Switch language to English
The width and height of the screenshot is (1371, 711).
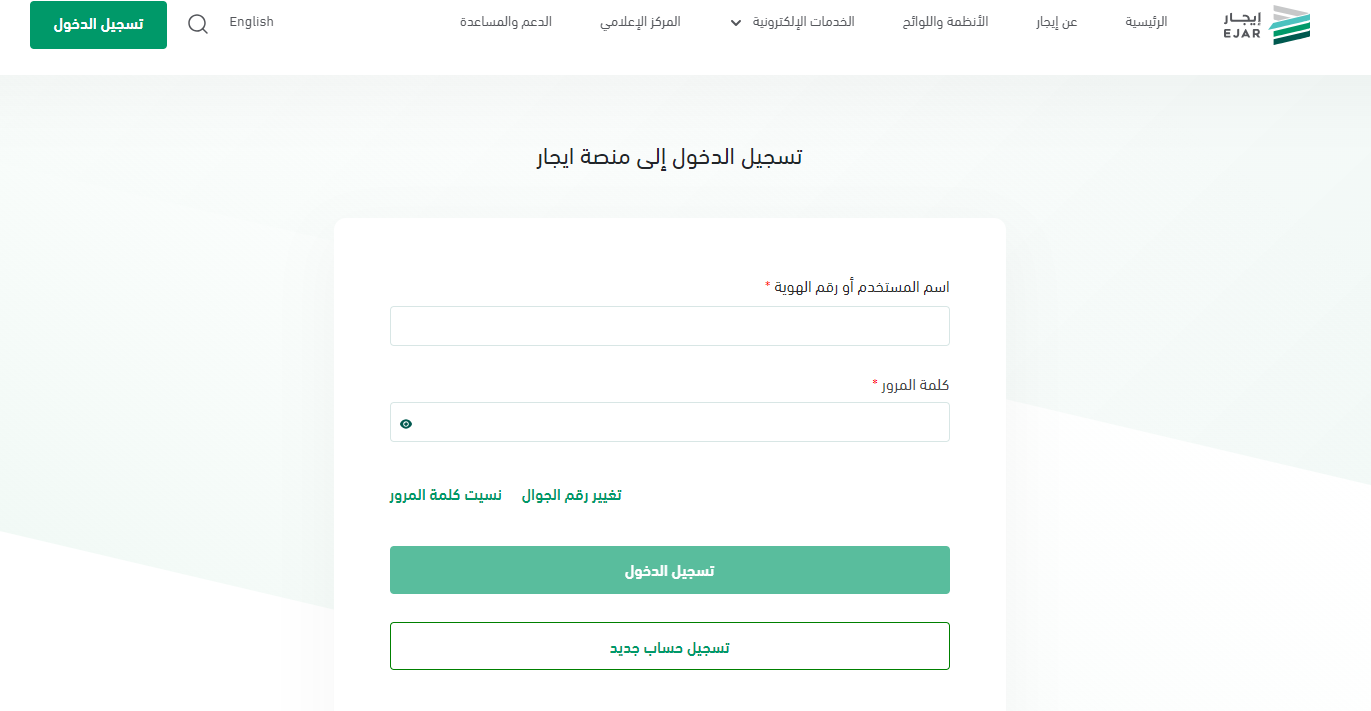click(x=251, y=22)
